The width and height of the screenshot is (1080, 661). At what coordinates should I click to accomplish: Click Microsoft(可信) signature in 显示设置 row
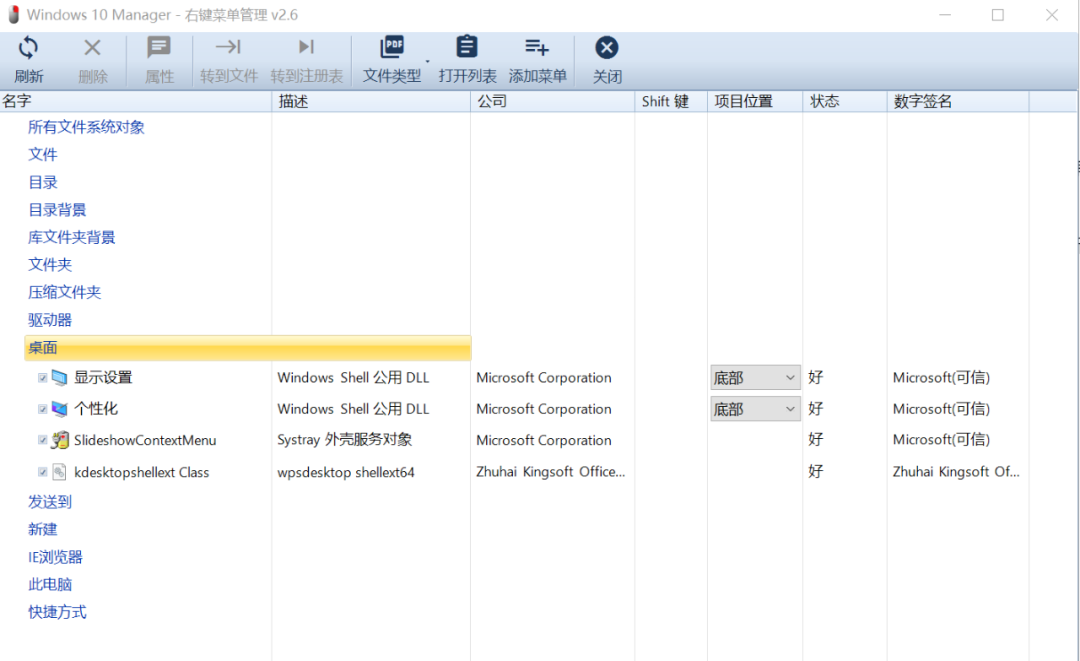pyautogui.click(x=941, y=378)
